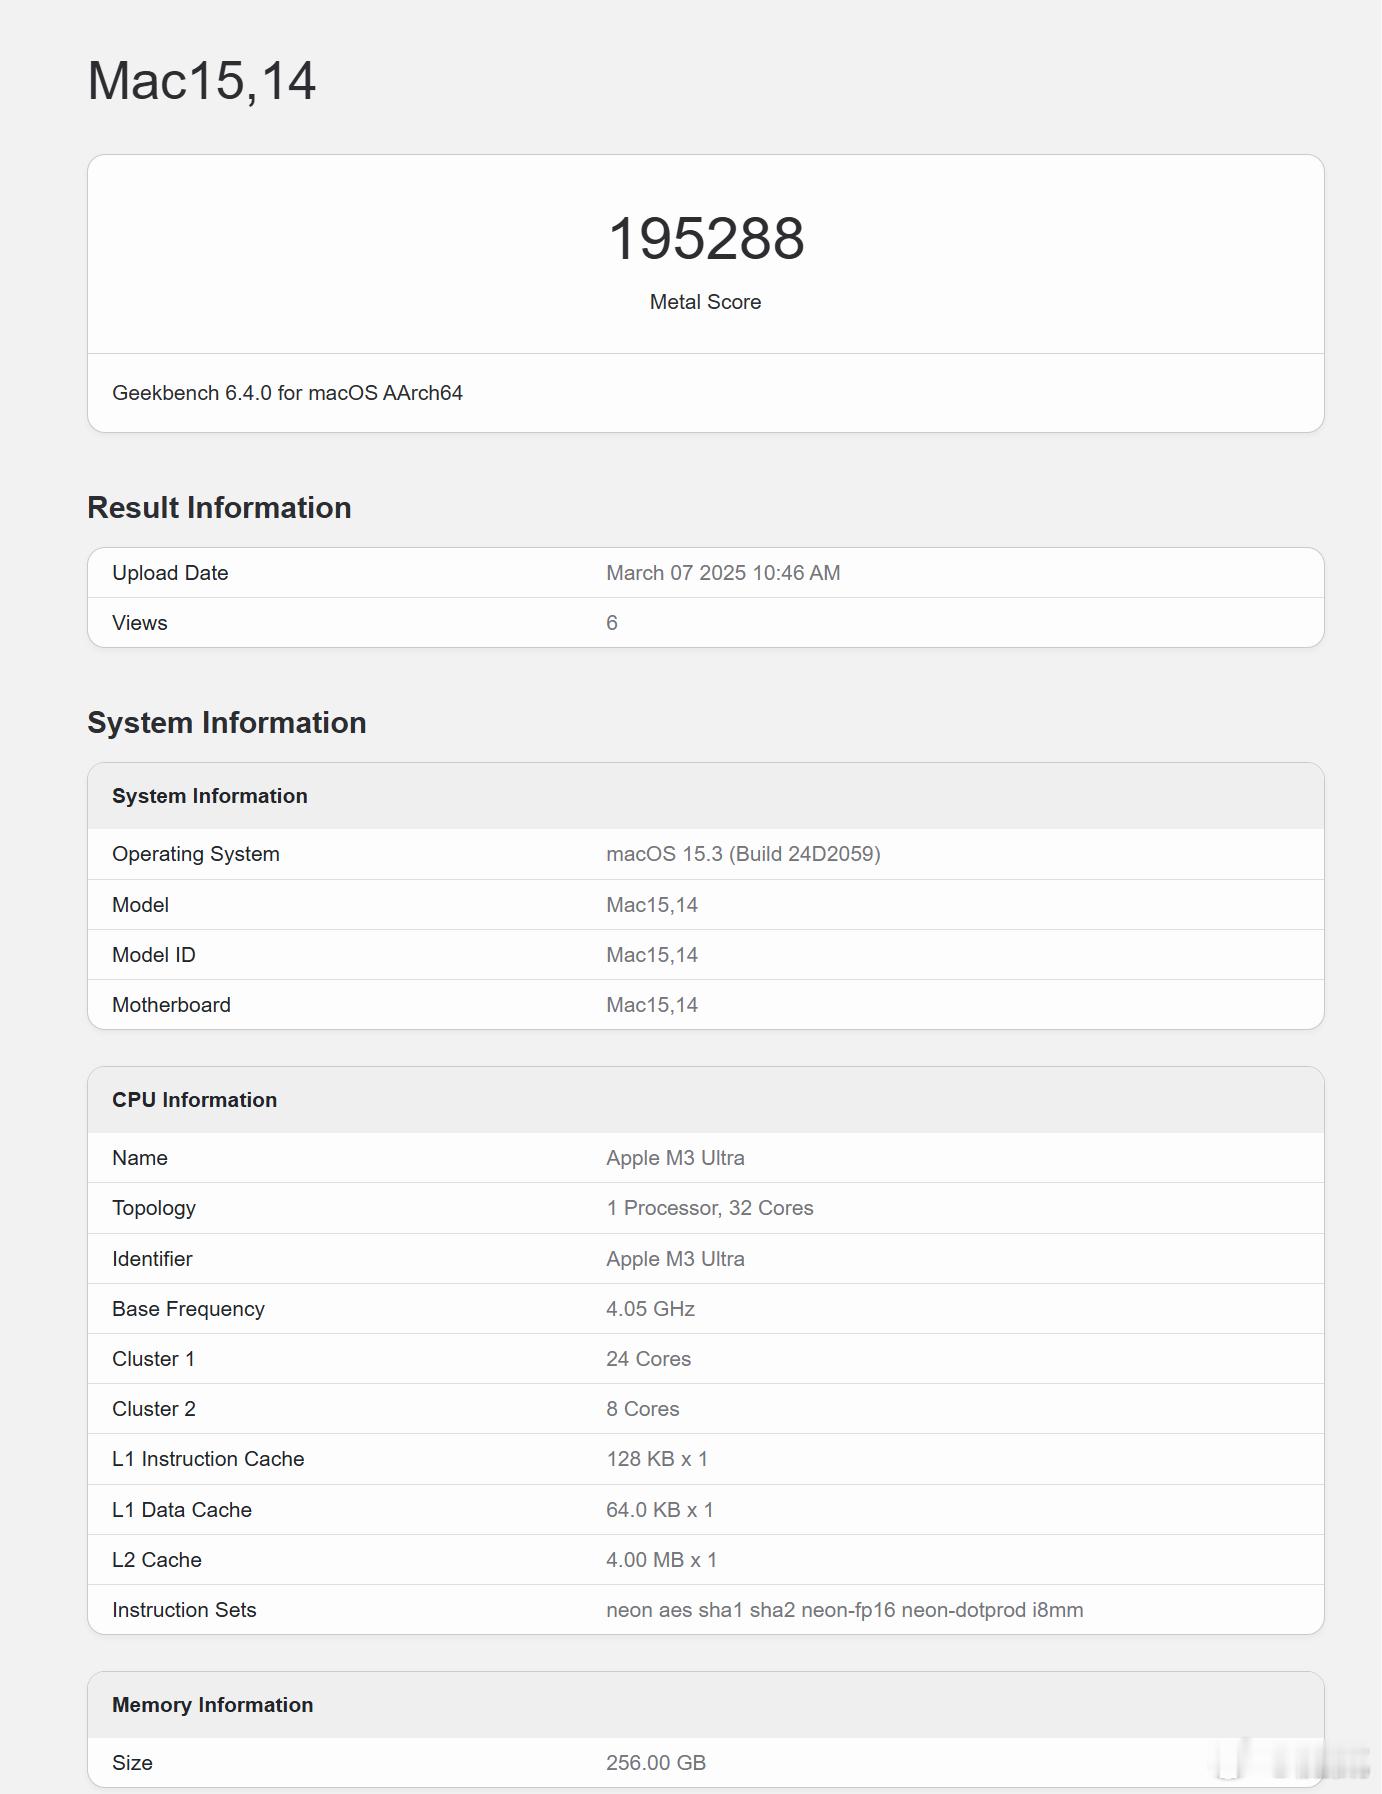Click the Result Information heading

[219, 508]
